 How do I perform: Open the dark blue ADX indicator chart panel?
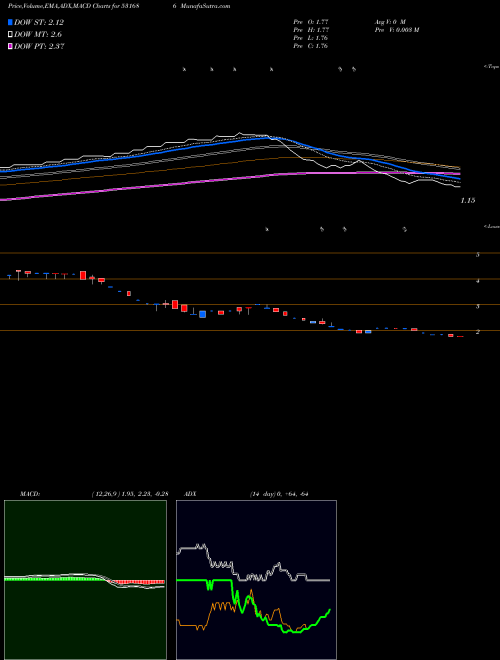[256, 580]
